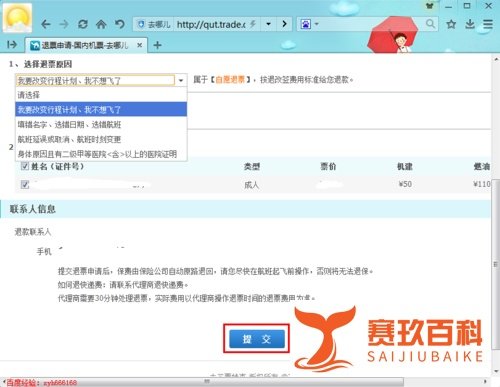Open a new tab with the plus button
This screenshot has width=500, height=387.
pyautogui.click(x=157, y=45)
